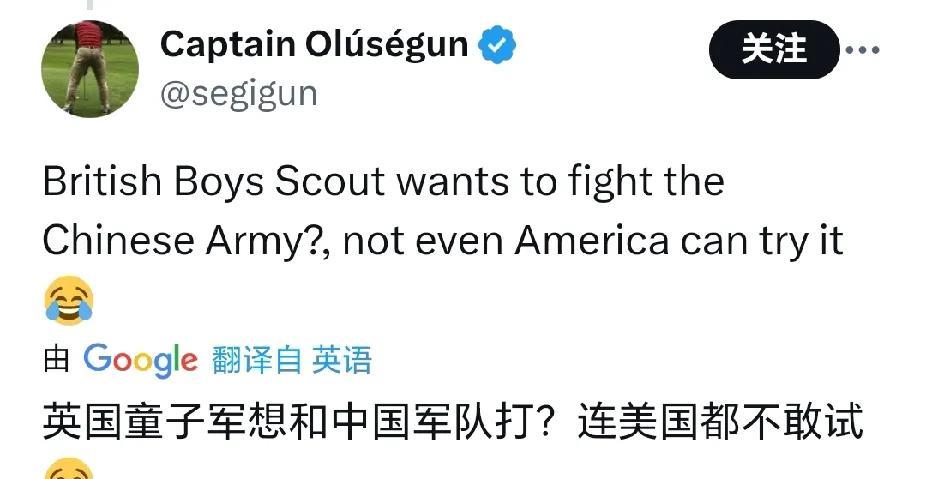Open the golfer profile avatar
The height and width of the screenshot is (479, 926).
[x=90, y=68]
